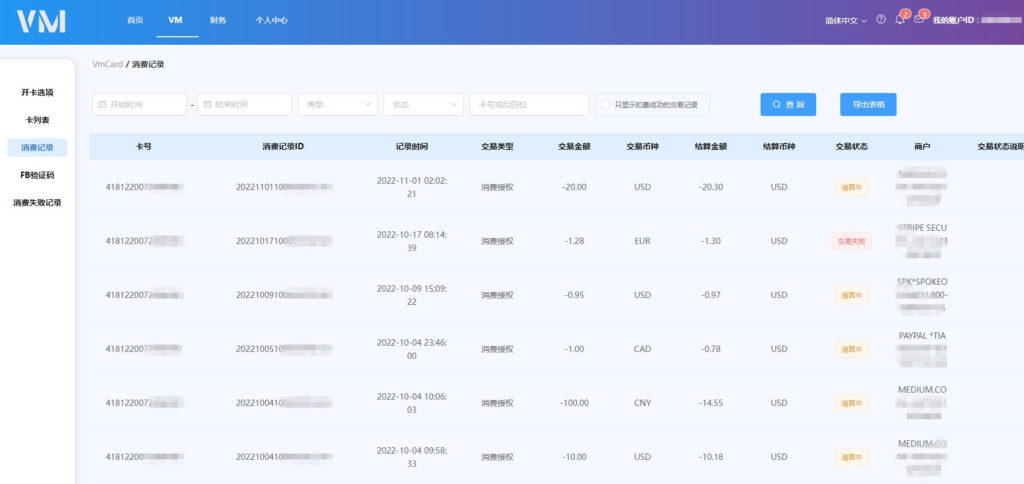
Task: Select 开卡选项 in sidebar
Action: click(x=37, y=93)
